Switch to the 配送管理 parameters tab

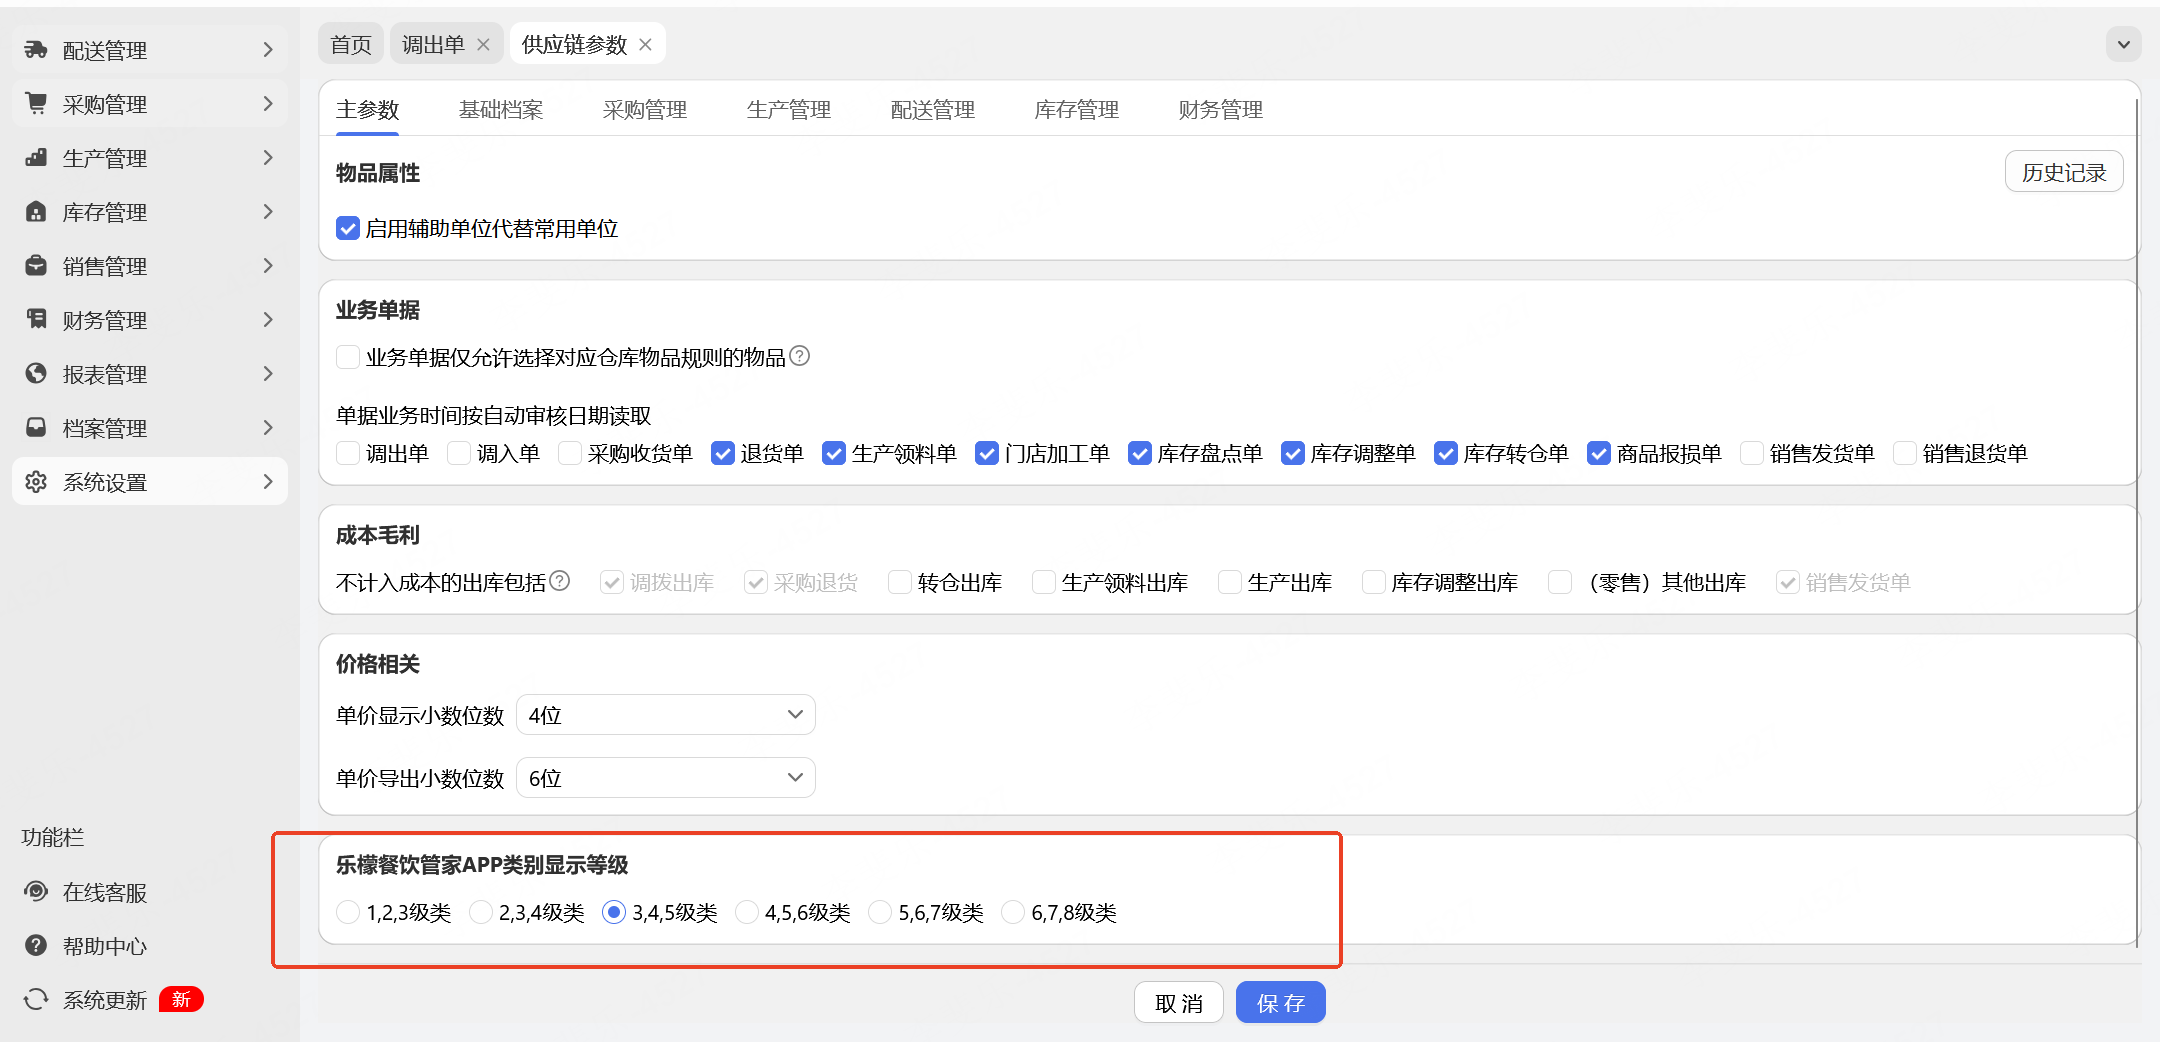coord(933,109)
